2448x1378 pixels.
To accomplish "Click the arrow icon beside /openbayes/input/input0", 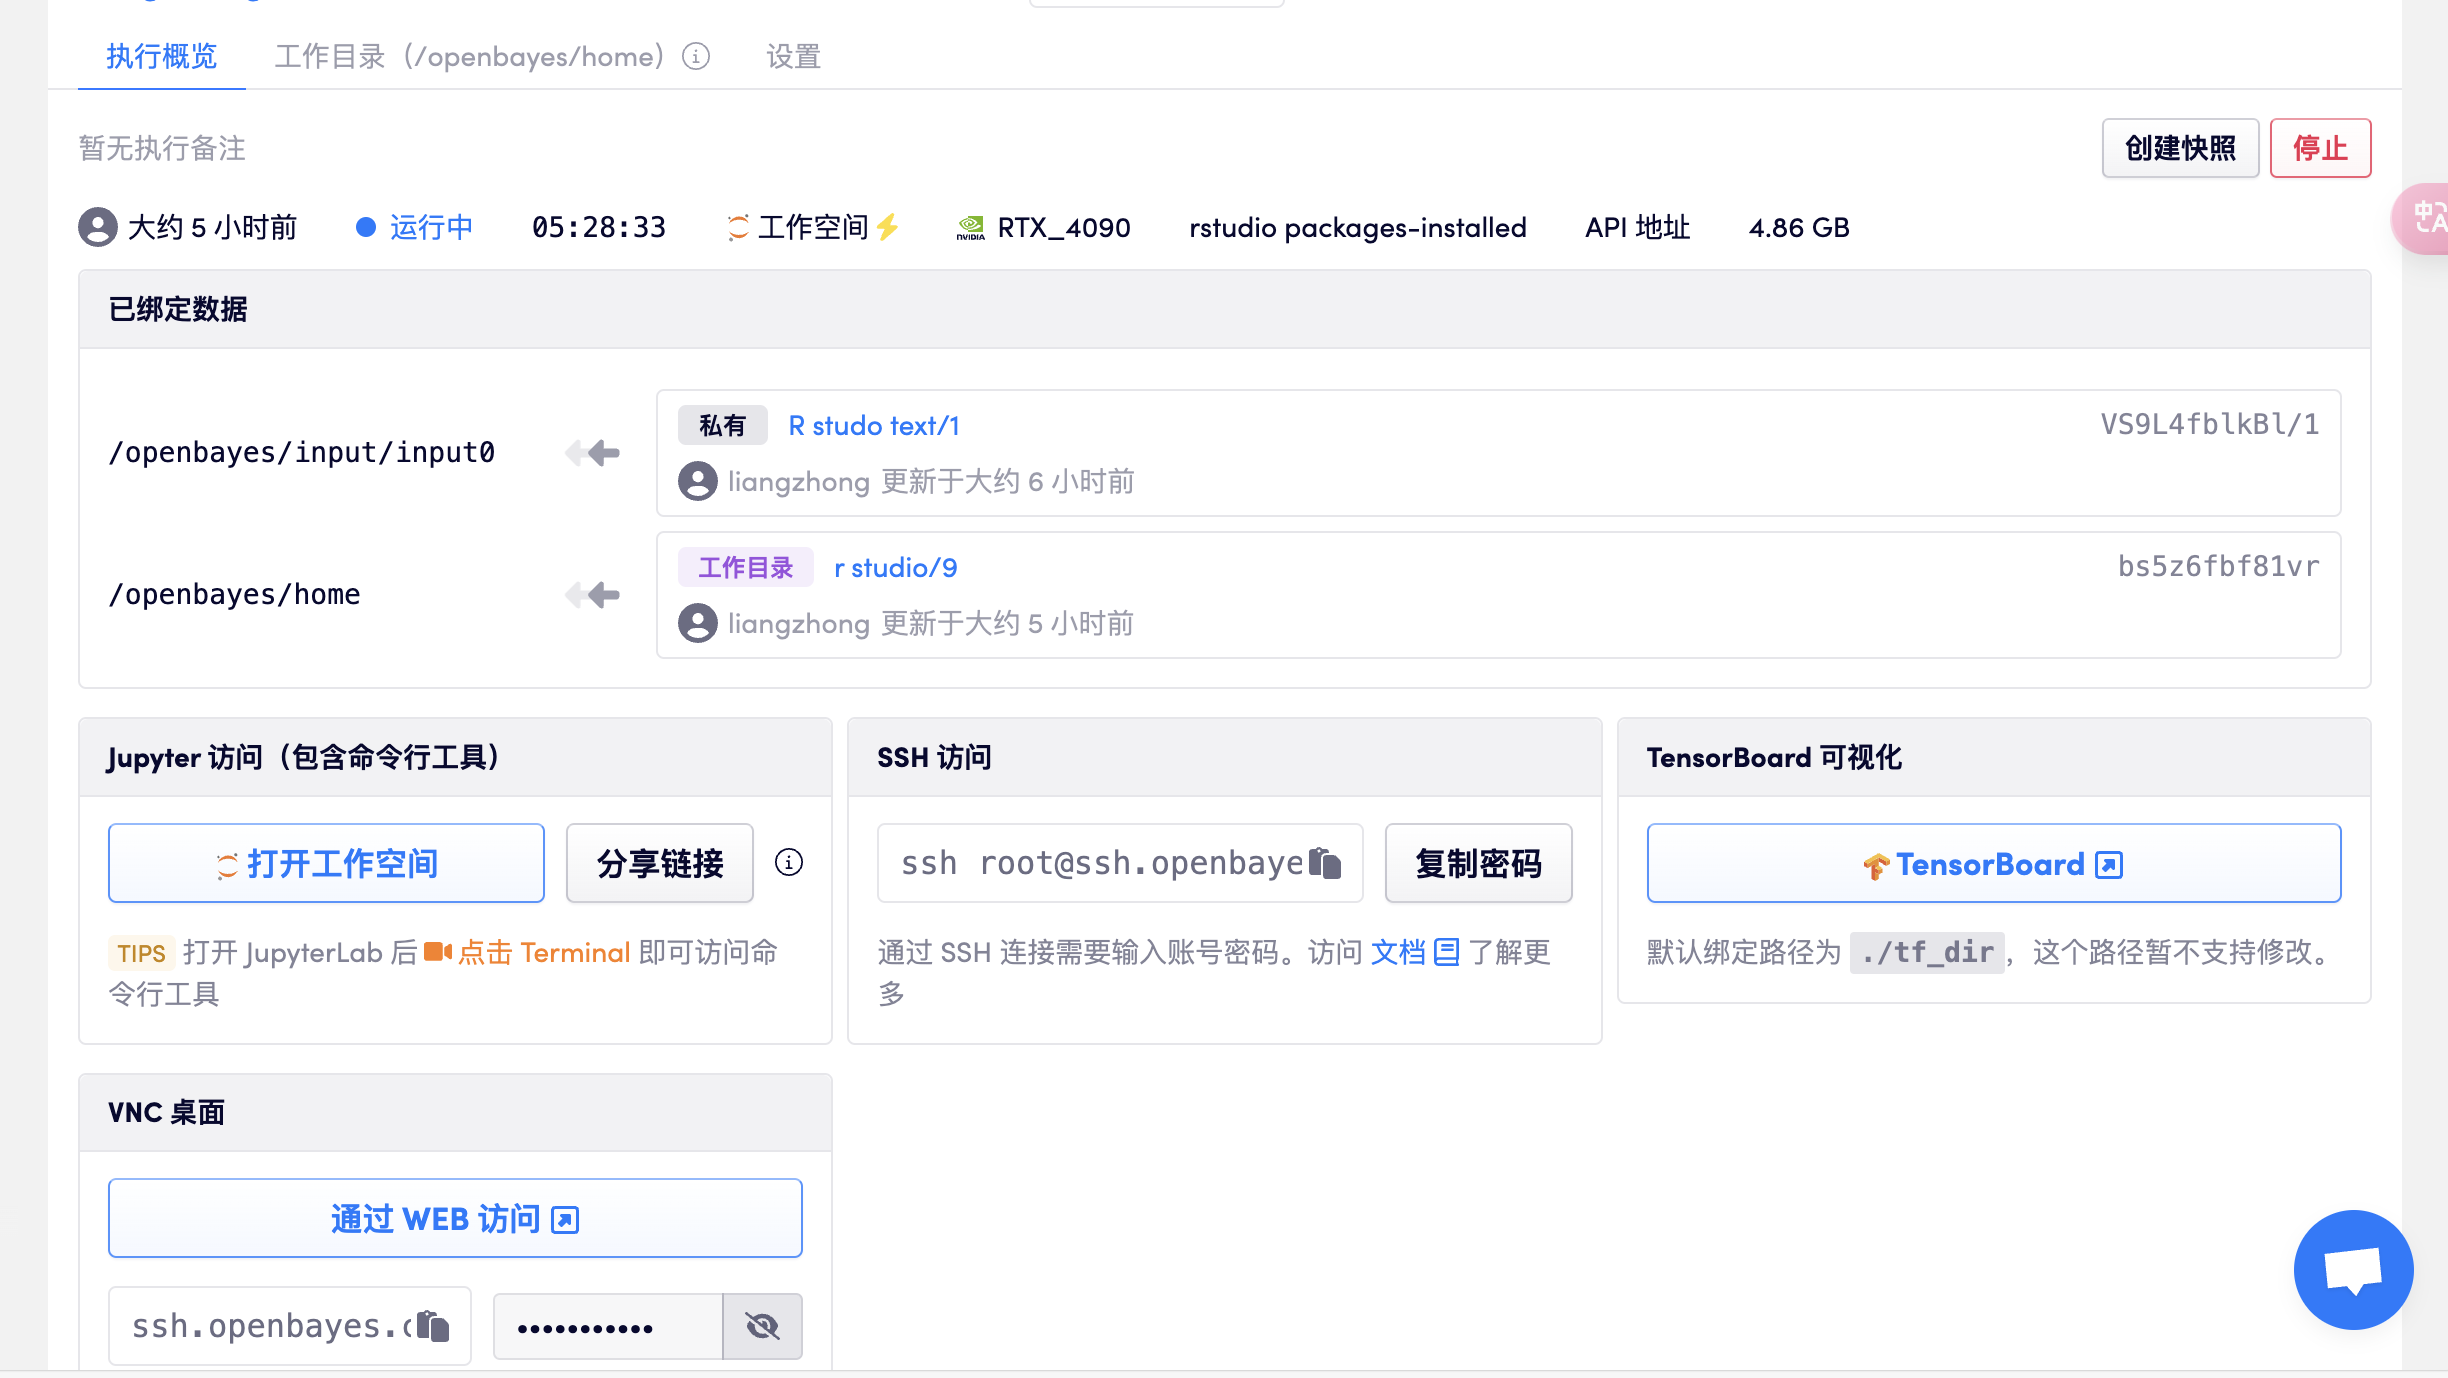I will tap(593, 453).
